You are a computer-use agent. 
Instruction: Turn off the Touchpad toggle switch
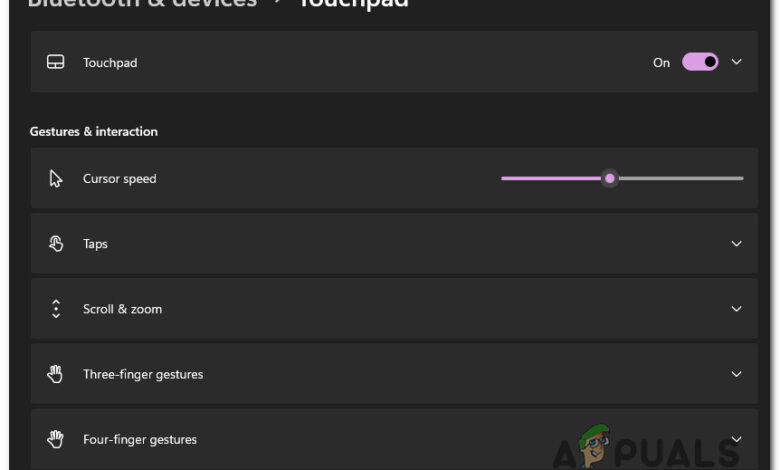(x=700, y=62)
